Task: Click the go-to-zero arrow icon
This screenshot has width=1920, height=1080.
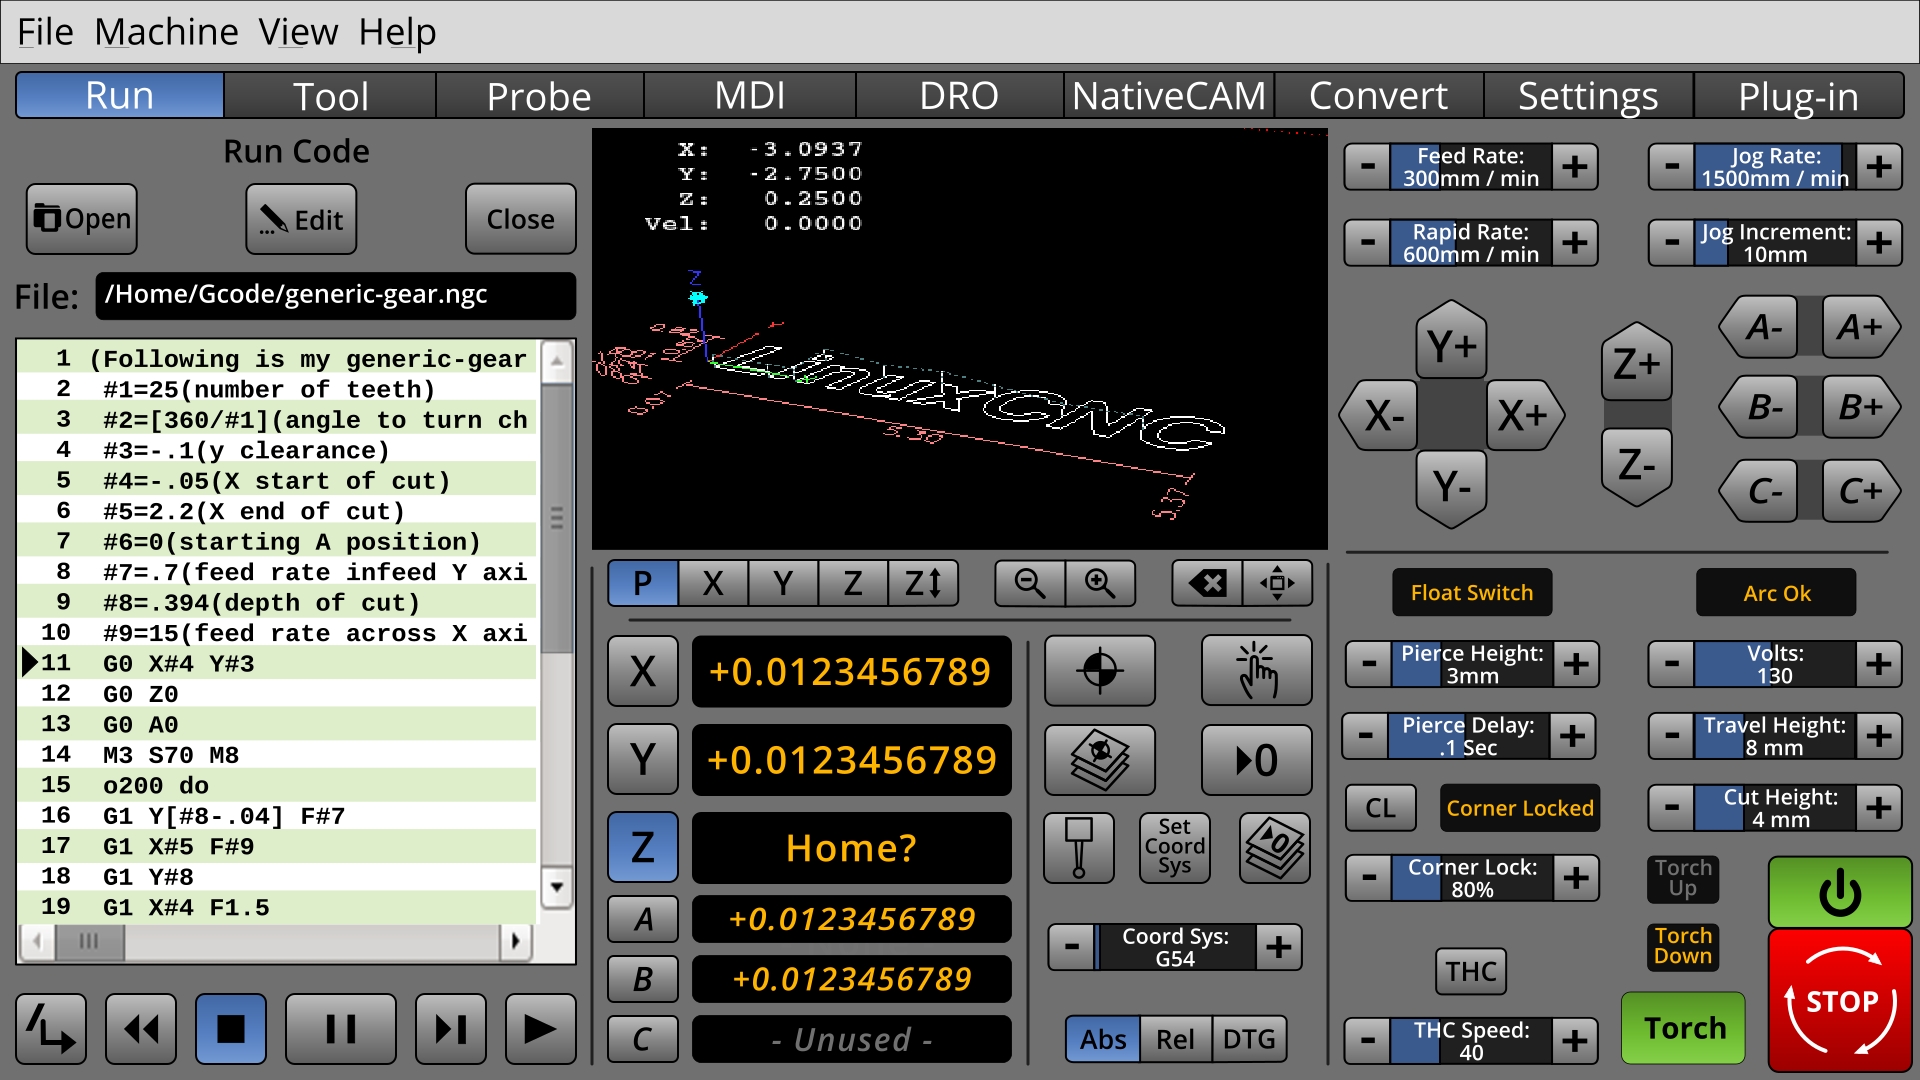Action: click(x=1257, y=760)
